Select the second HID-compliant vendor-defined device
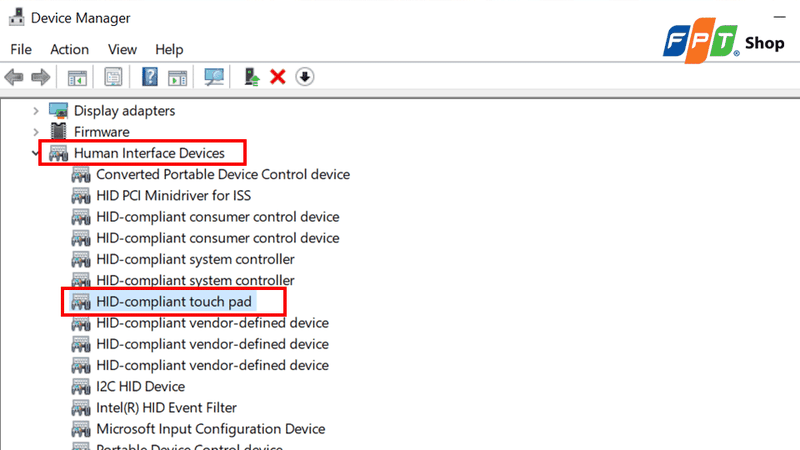The image size is (800, 450). coord(212,344)
